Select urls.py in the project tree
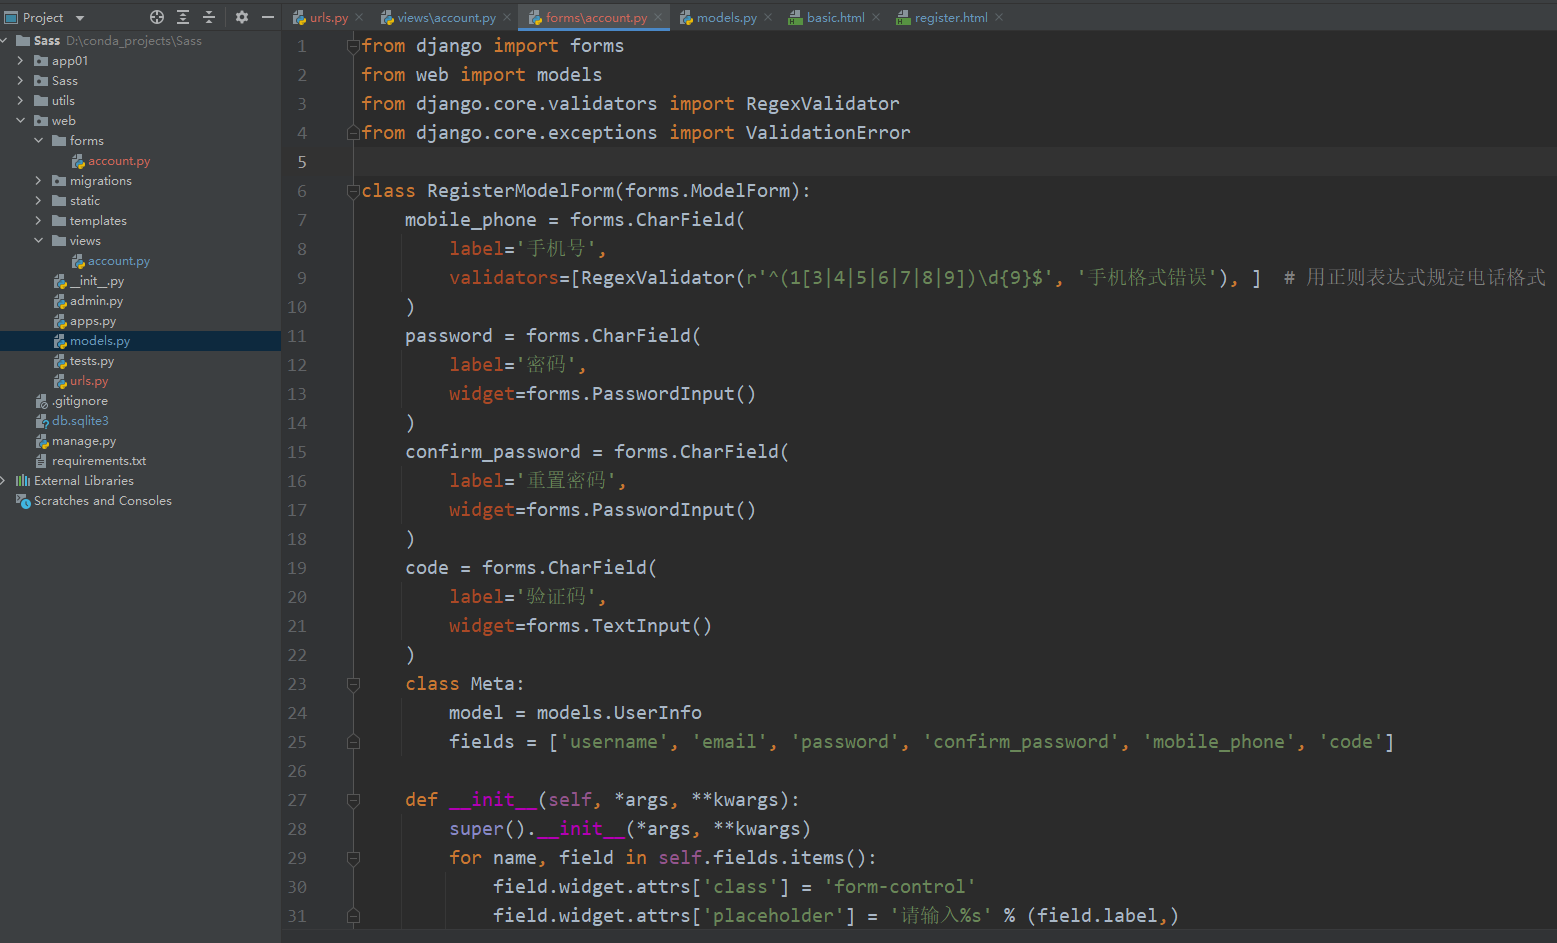Image resolution: width=1557 pixels, height=943 pixels. [89, 381]
